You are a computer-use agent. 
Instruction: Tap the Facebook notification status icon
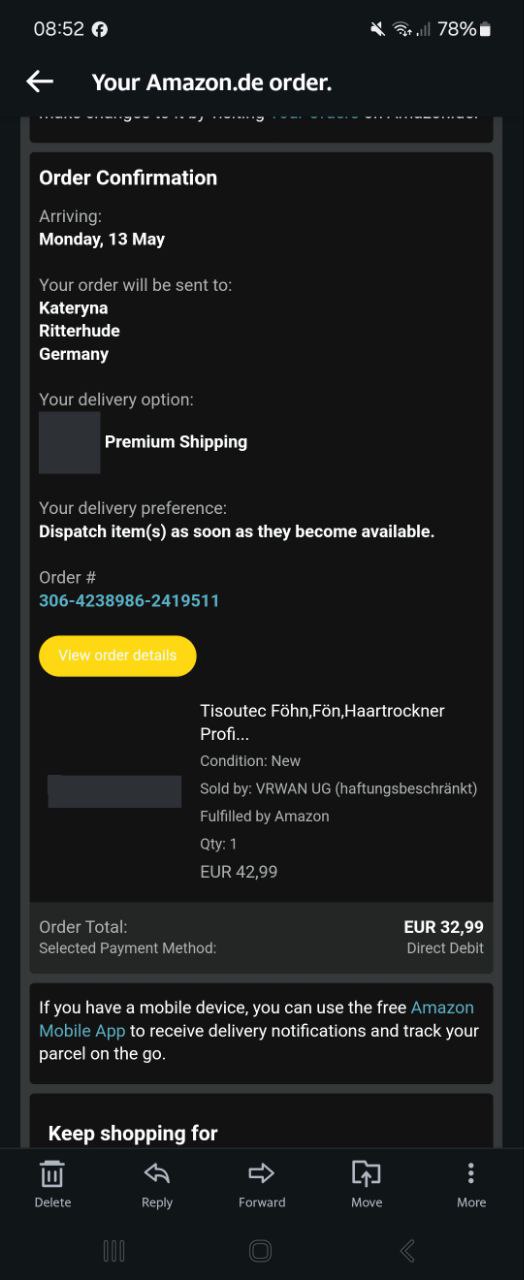[100, 29]
